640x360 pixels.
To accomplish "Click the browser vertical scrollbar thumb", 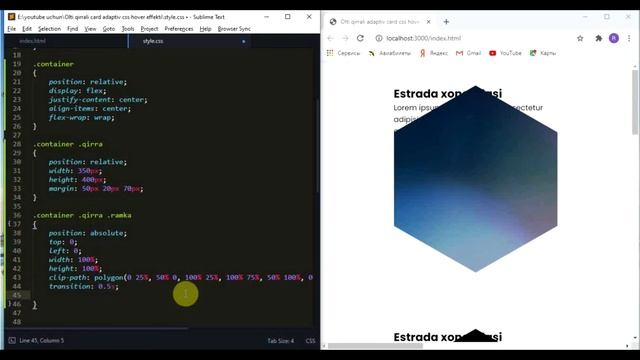I will pyautogui.click(x=635, y=102).
